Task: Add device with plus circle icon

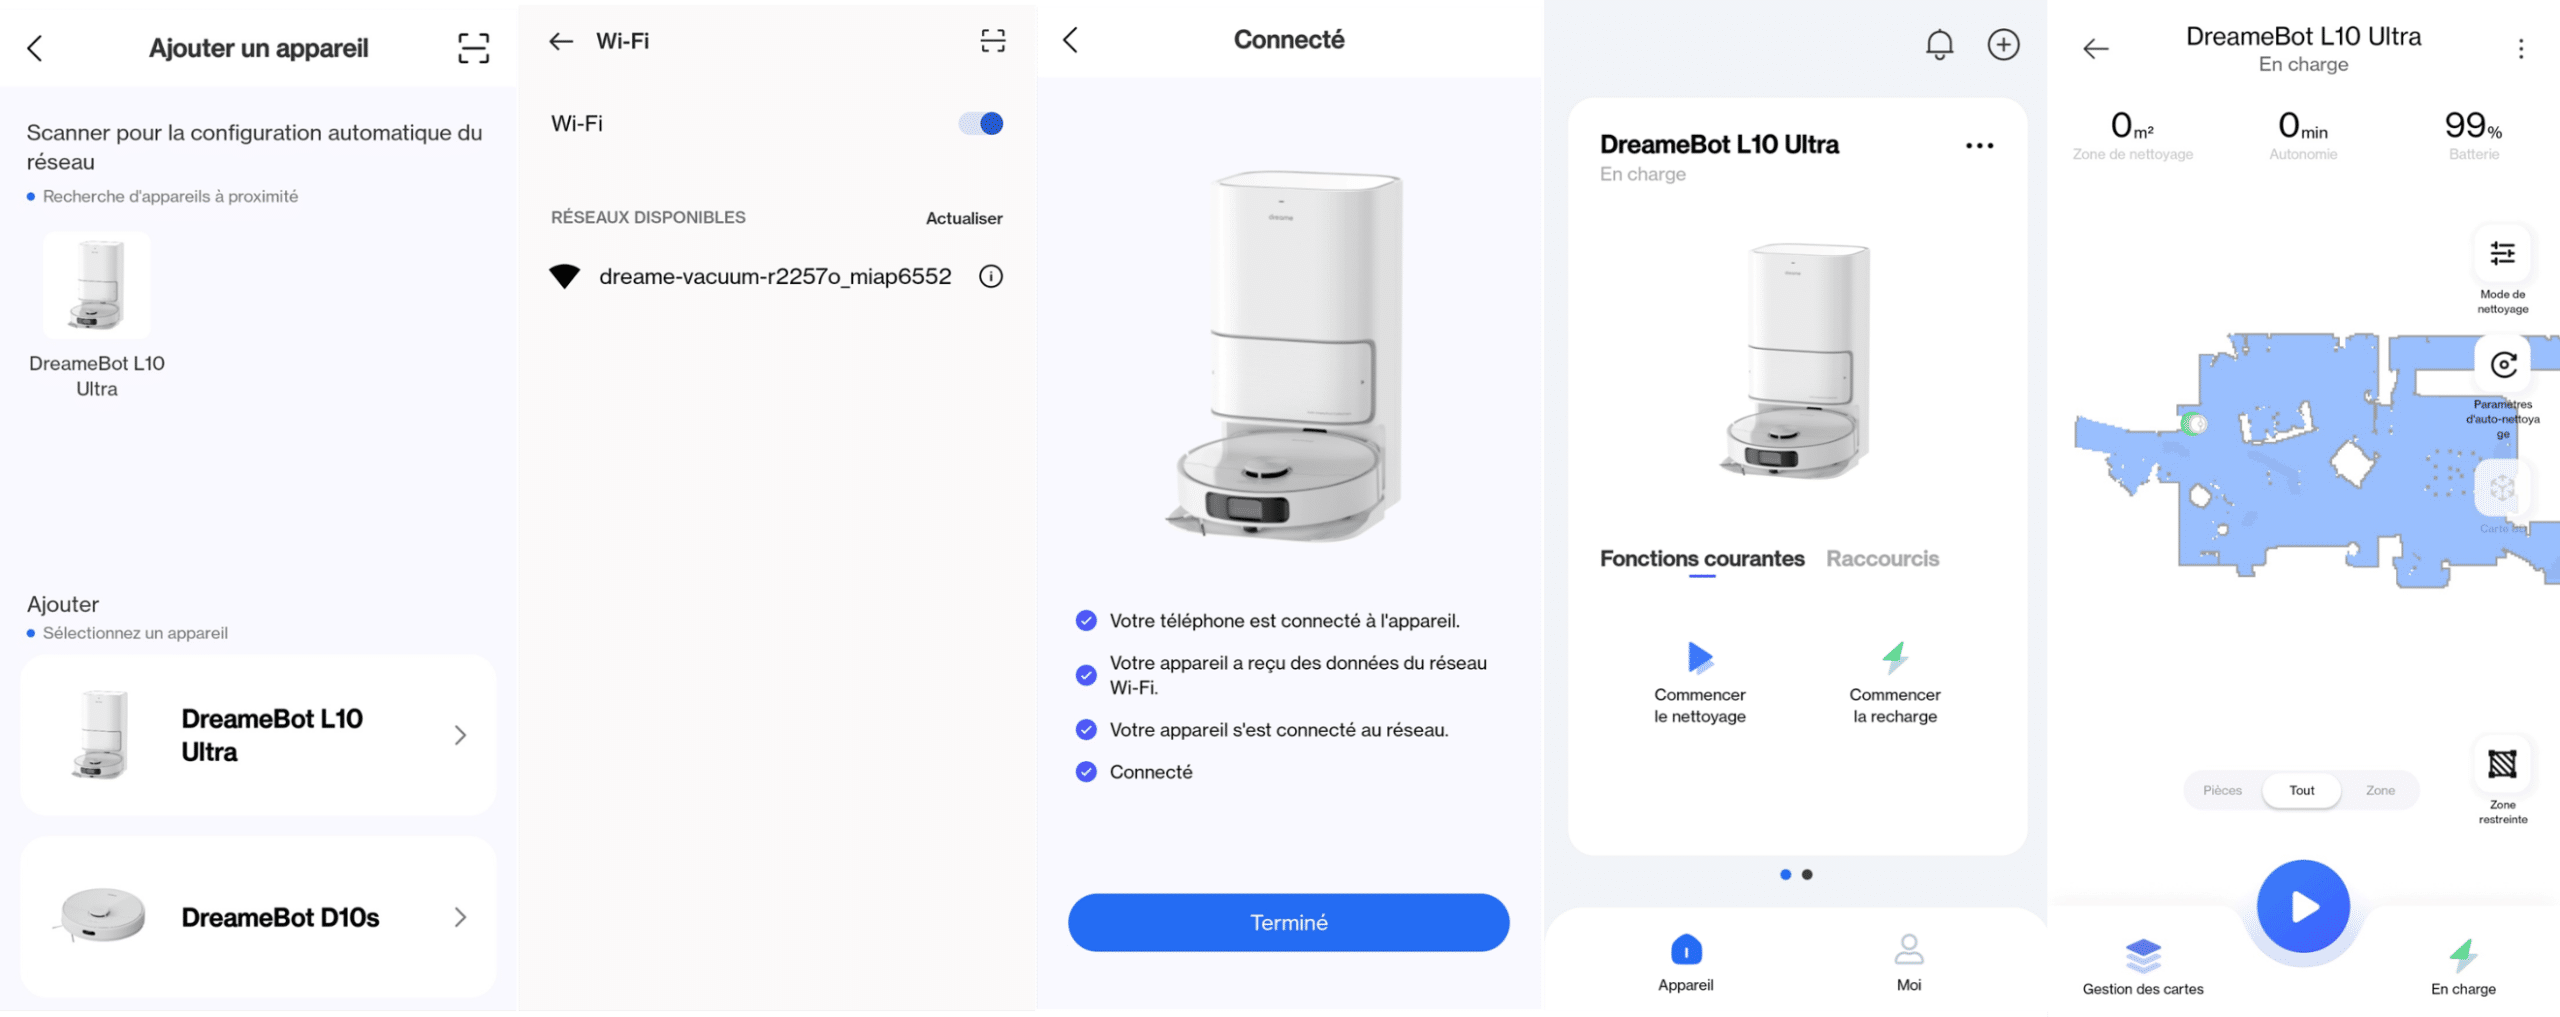Action: click(x=2003, y=45)
